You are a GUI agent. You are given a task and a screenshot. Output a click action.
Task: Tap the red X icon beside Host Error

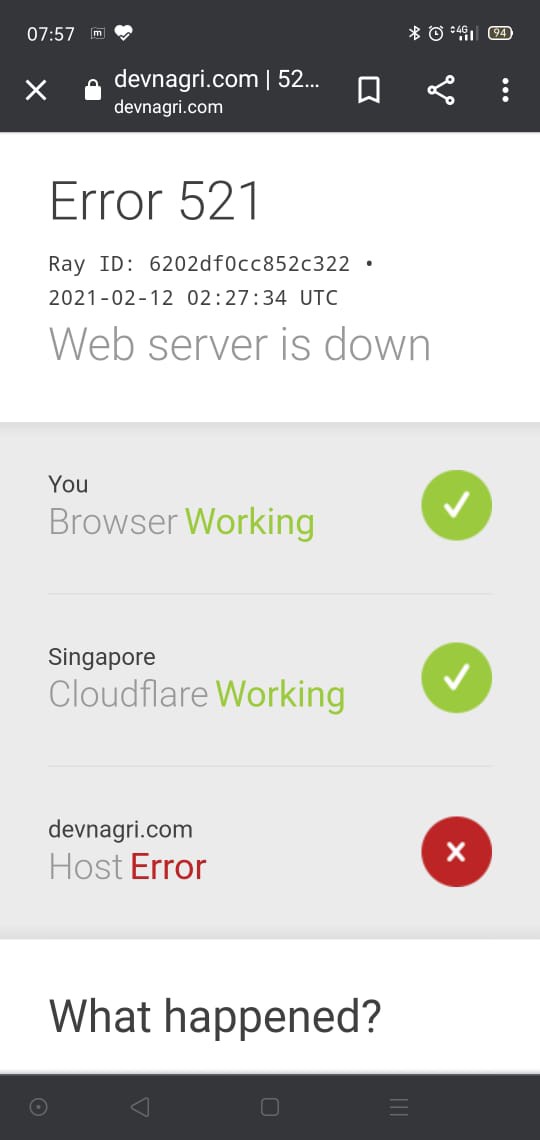coord(456,851)
